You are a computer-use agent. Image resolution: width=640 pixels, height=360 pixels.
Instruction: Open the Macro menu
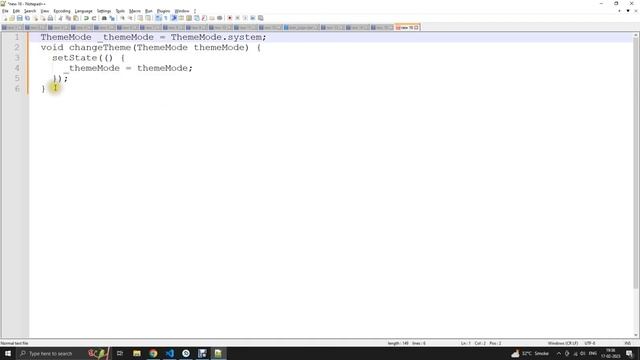(135, 11)
